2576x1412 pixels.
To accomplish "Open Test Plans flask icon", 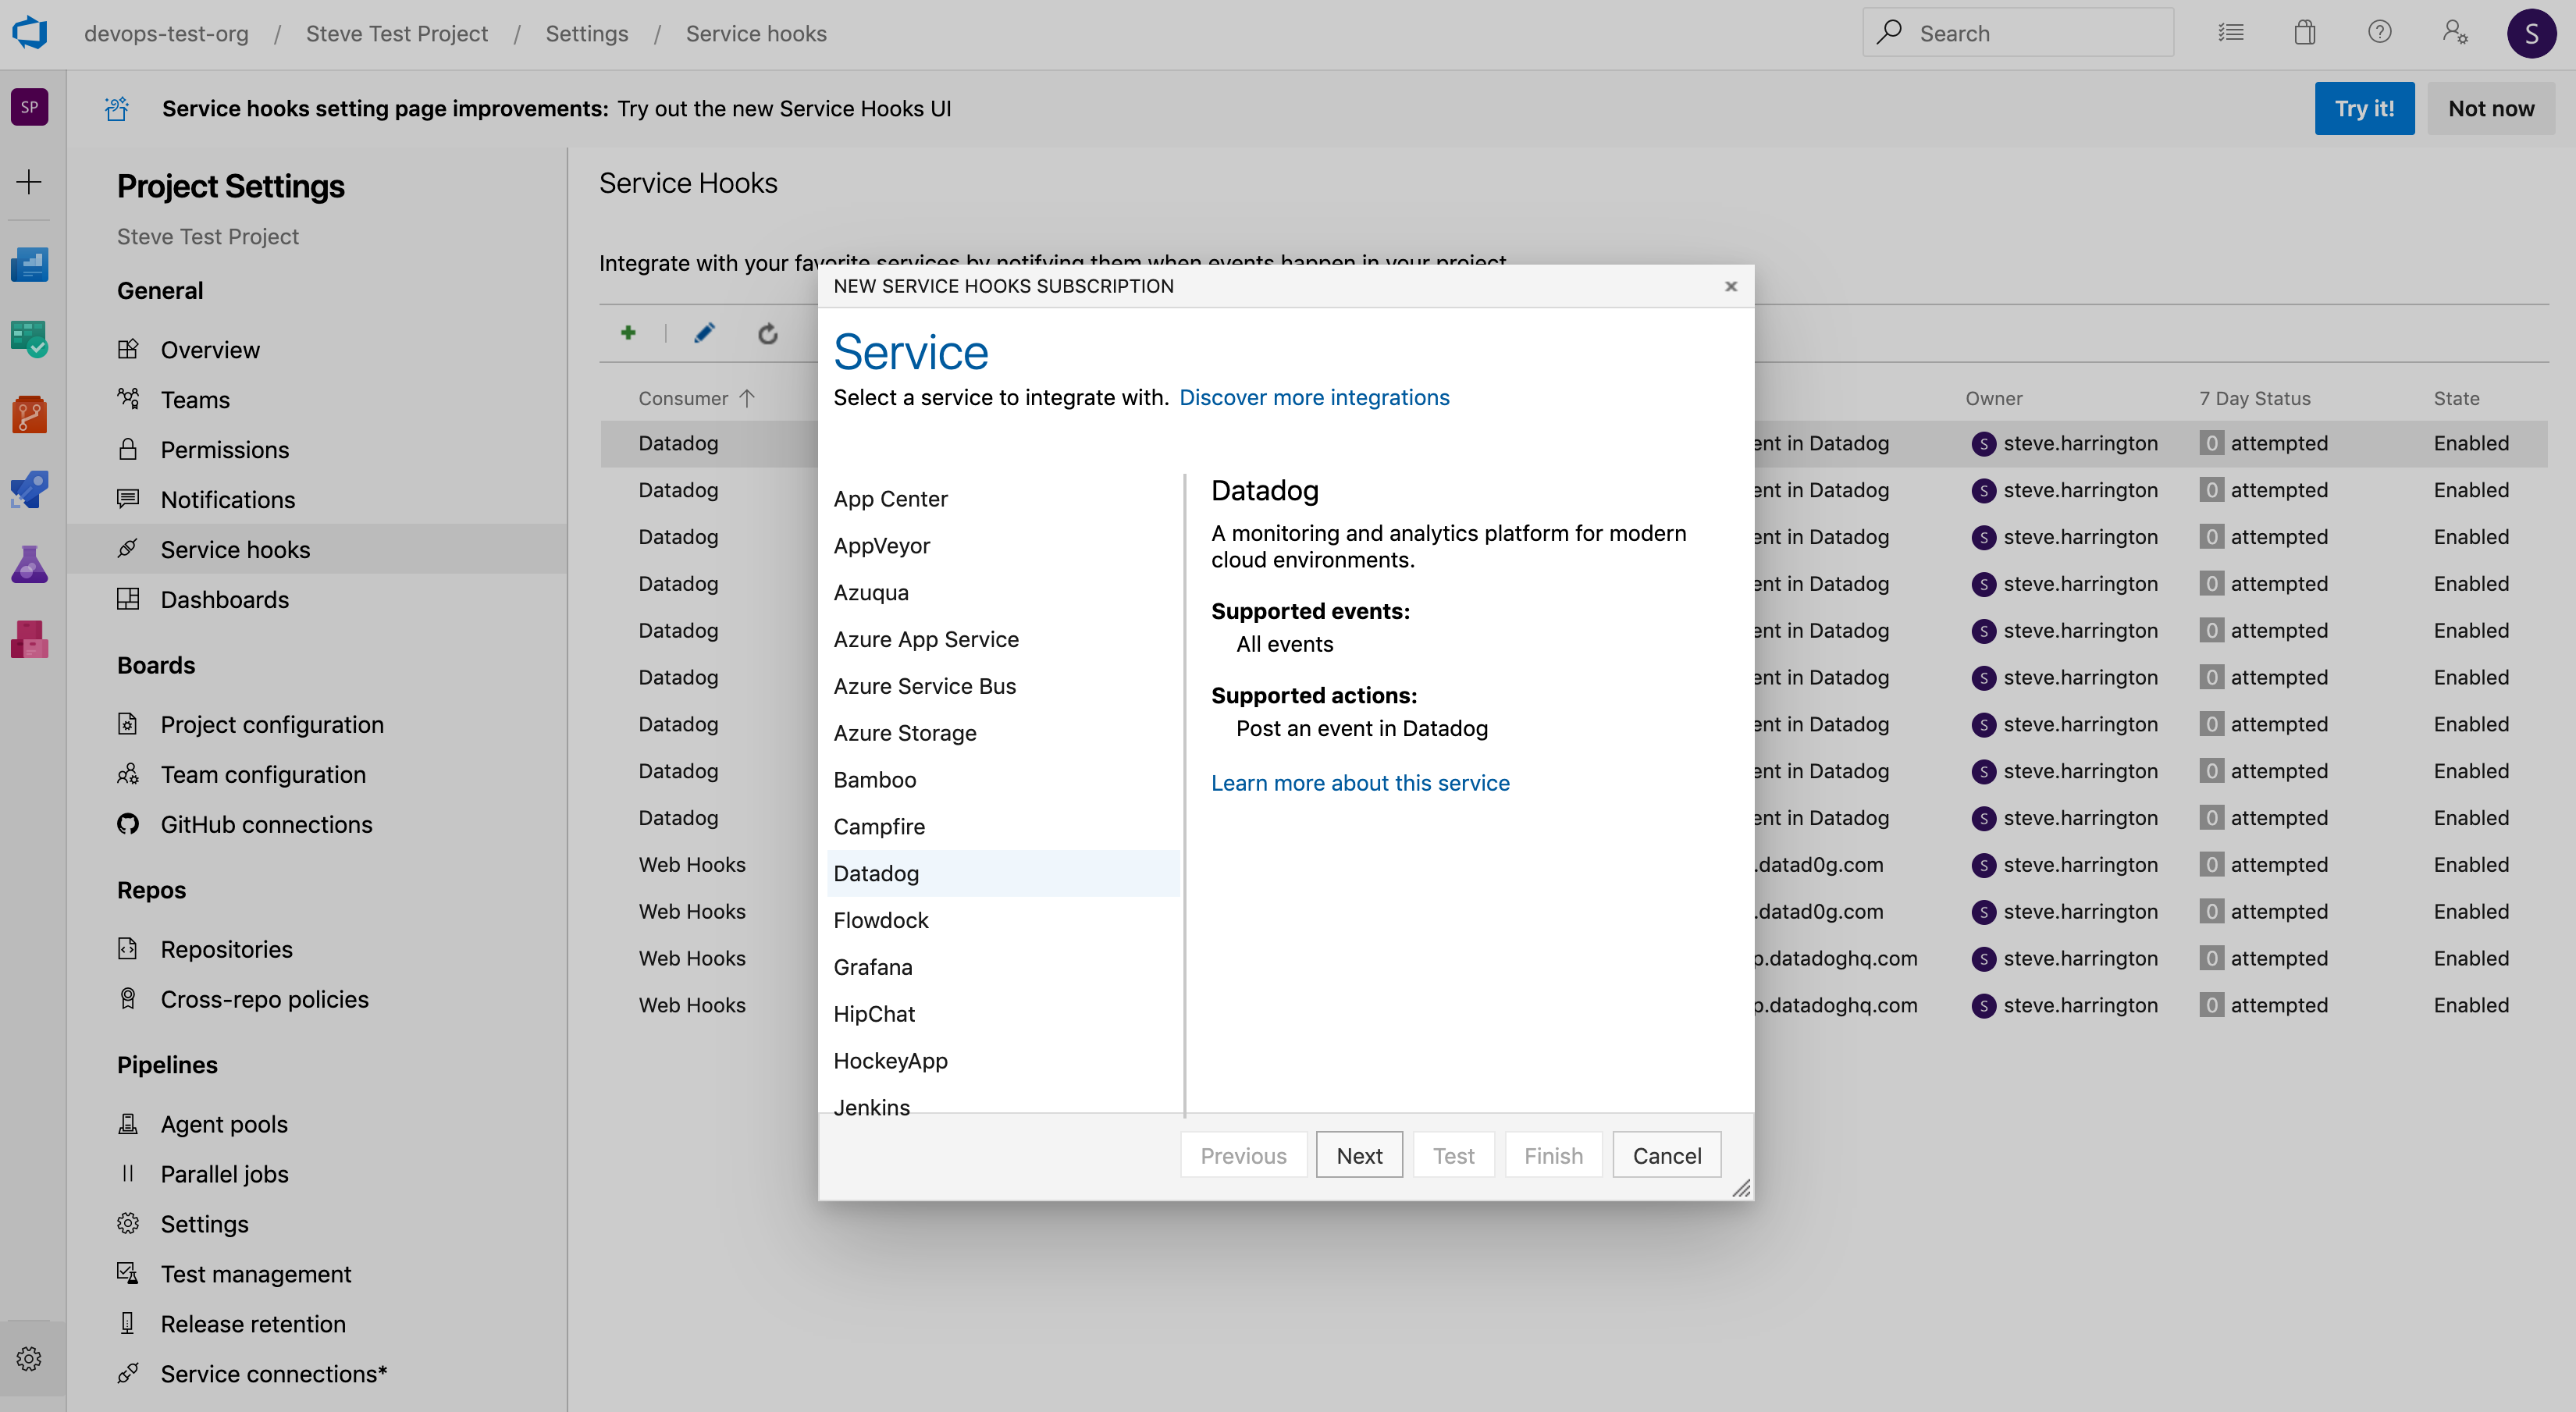I will pos(29,564).
